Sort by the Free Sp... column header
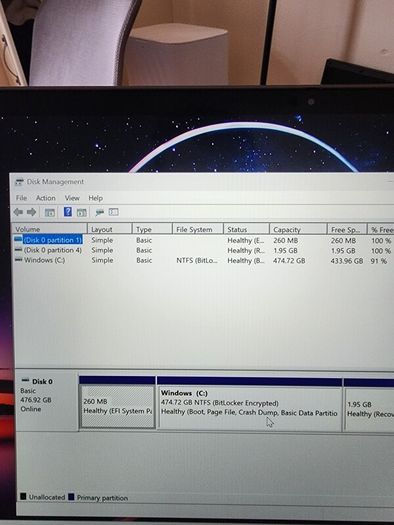The width and height of the screenshot is (394, 525). pos(347,230)
